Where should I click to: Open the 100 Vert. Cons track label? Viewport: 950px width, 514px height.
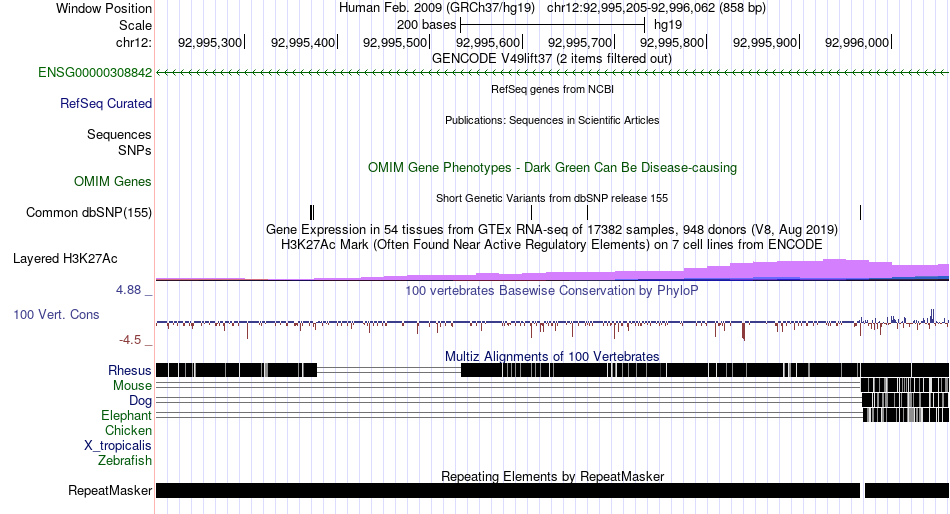coord(56,315)
